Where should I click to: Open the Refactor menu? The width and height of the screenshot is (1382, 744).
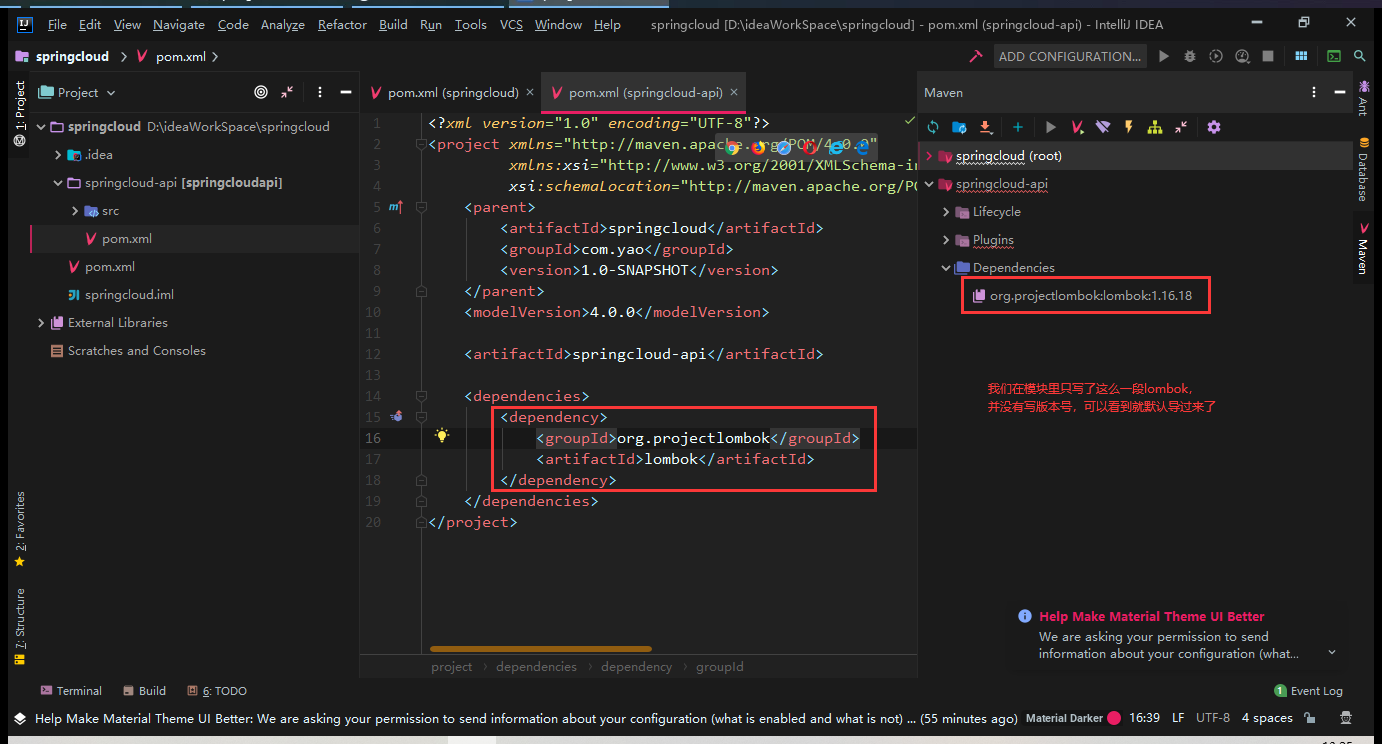pyautogui.click(x=342, y=24)
